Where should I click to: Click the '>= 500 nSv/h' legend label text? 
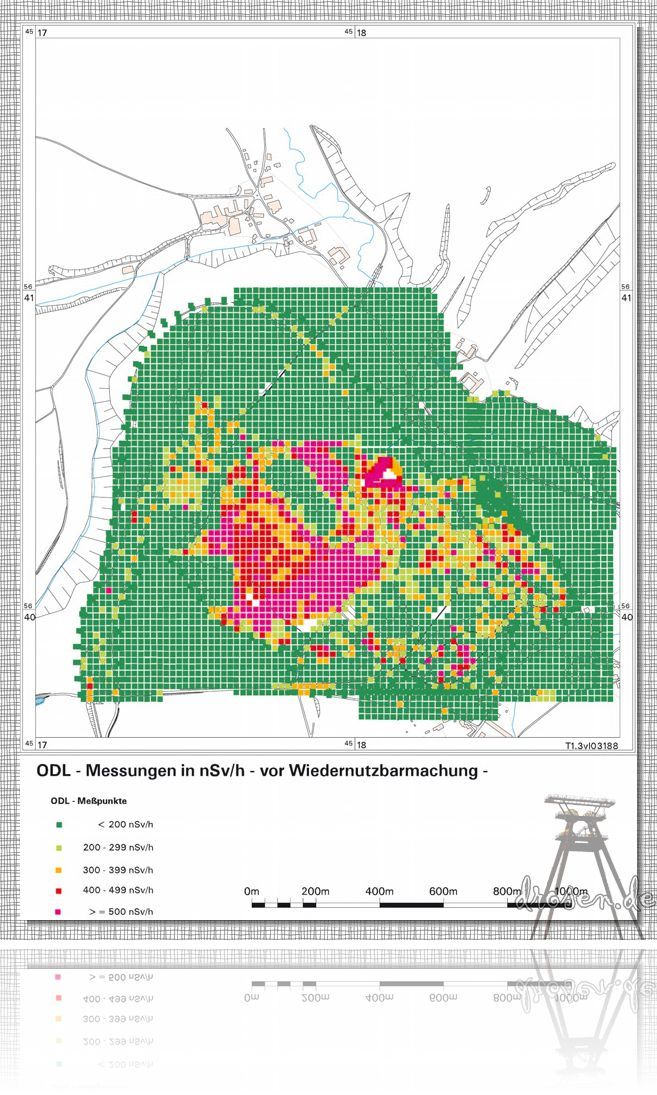121,912
